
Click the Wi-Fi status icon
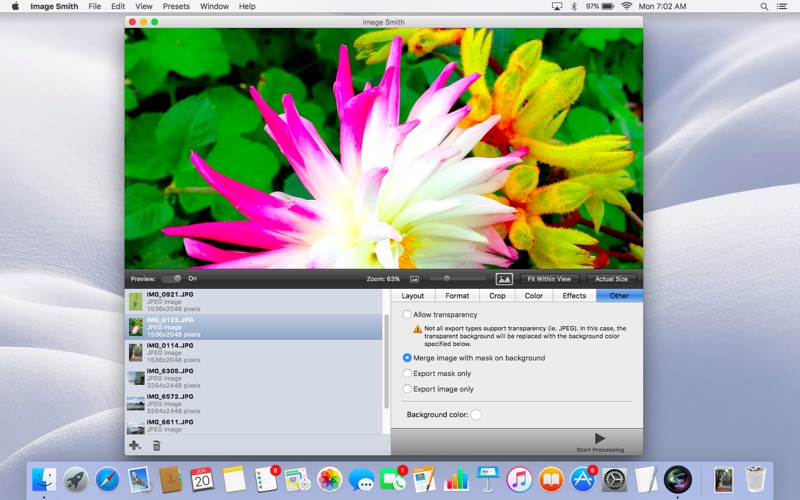click(627, 6)
